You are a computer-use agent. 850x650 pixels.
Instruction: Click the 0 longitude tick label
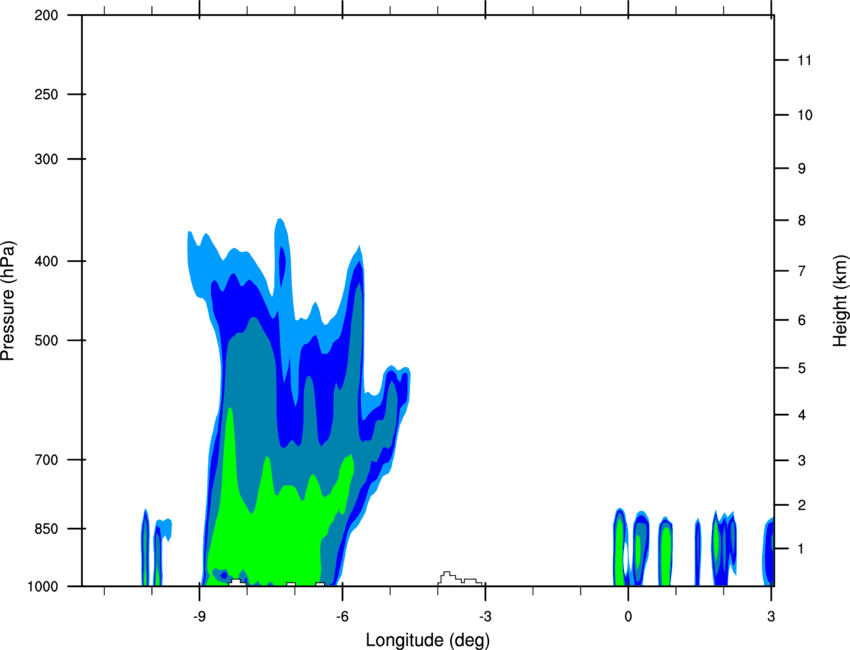628,616
